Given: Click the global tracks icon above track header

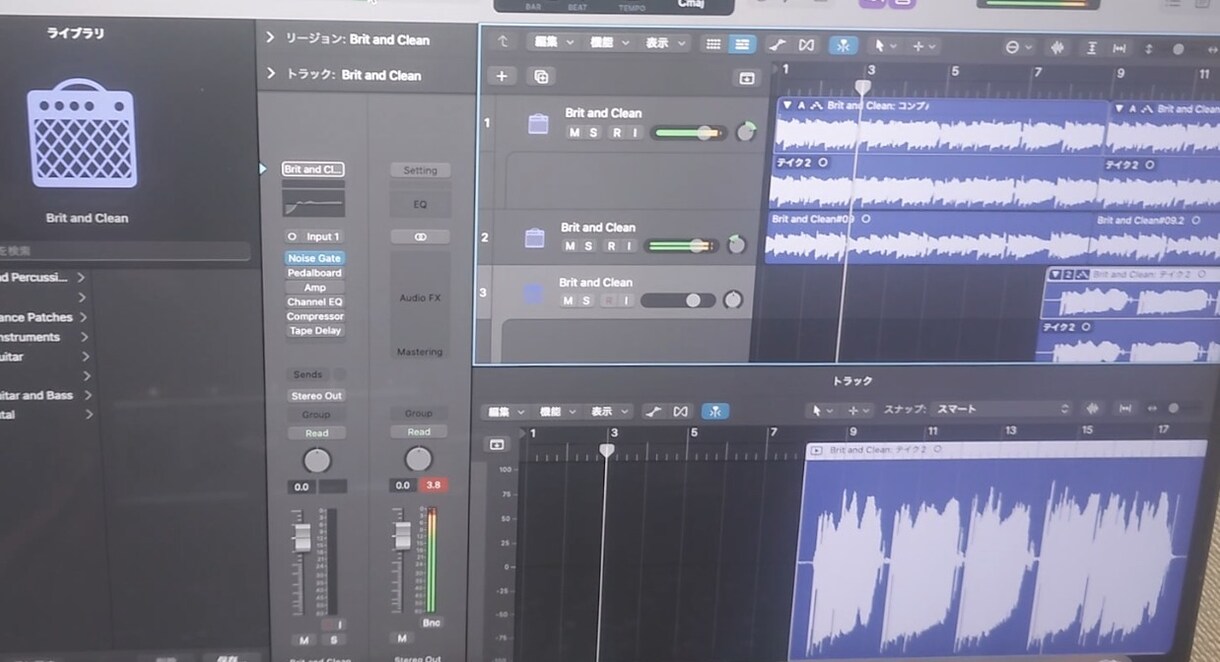Looking at the screenshot, I should pos(746,78).
